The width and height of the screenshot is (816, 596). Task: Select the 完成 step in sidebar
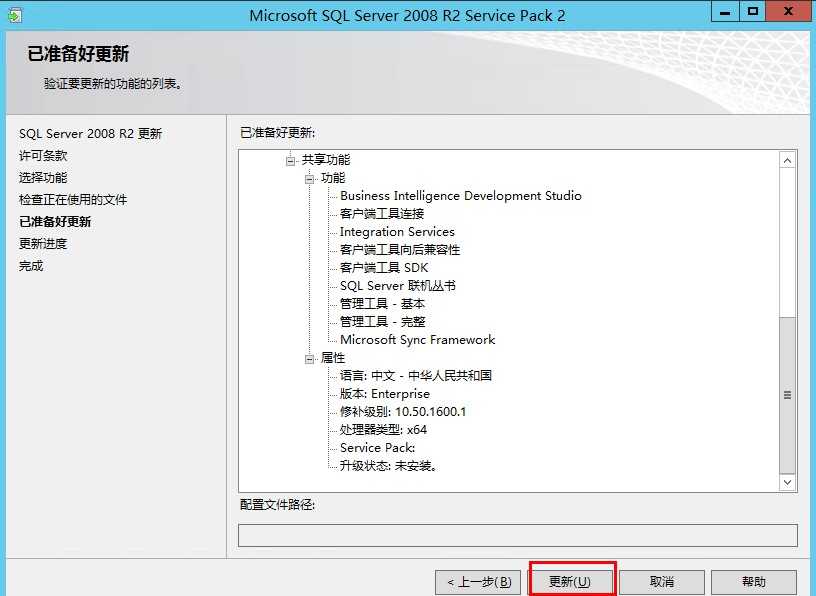click(31, 266)
